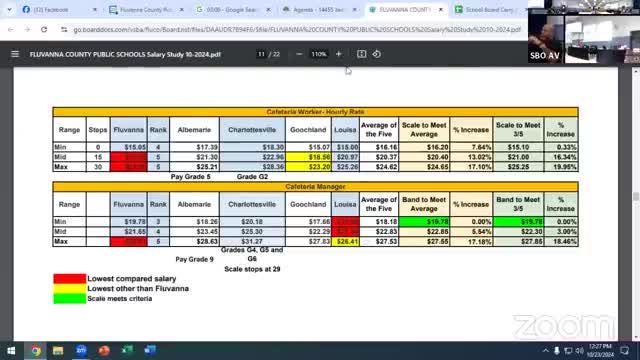Click the 'Lowest compared salary' legend text
Image resolution: width=640 pixels, height=360 pixels.
pos(131,279)
